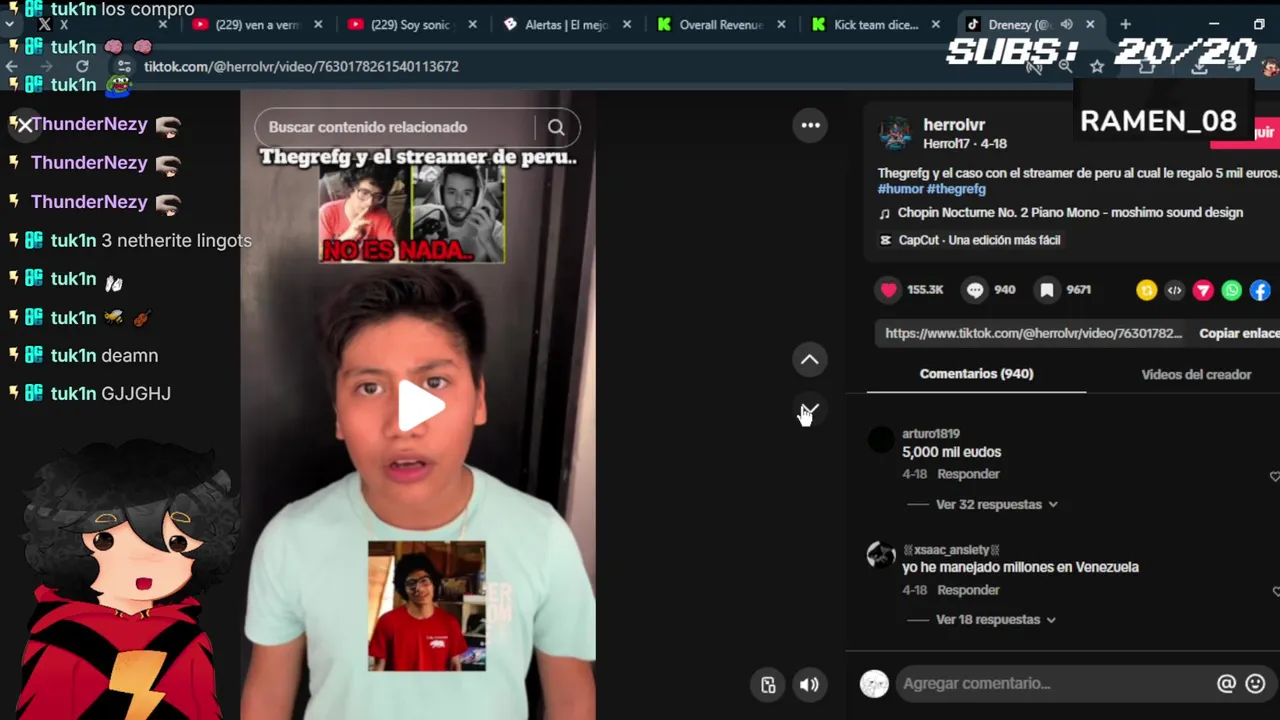Click the search magnifier in TikTok search
Image resolution: width=1280 pixels, height=720 pixels.
click(x=556, y=127)
